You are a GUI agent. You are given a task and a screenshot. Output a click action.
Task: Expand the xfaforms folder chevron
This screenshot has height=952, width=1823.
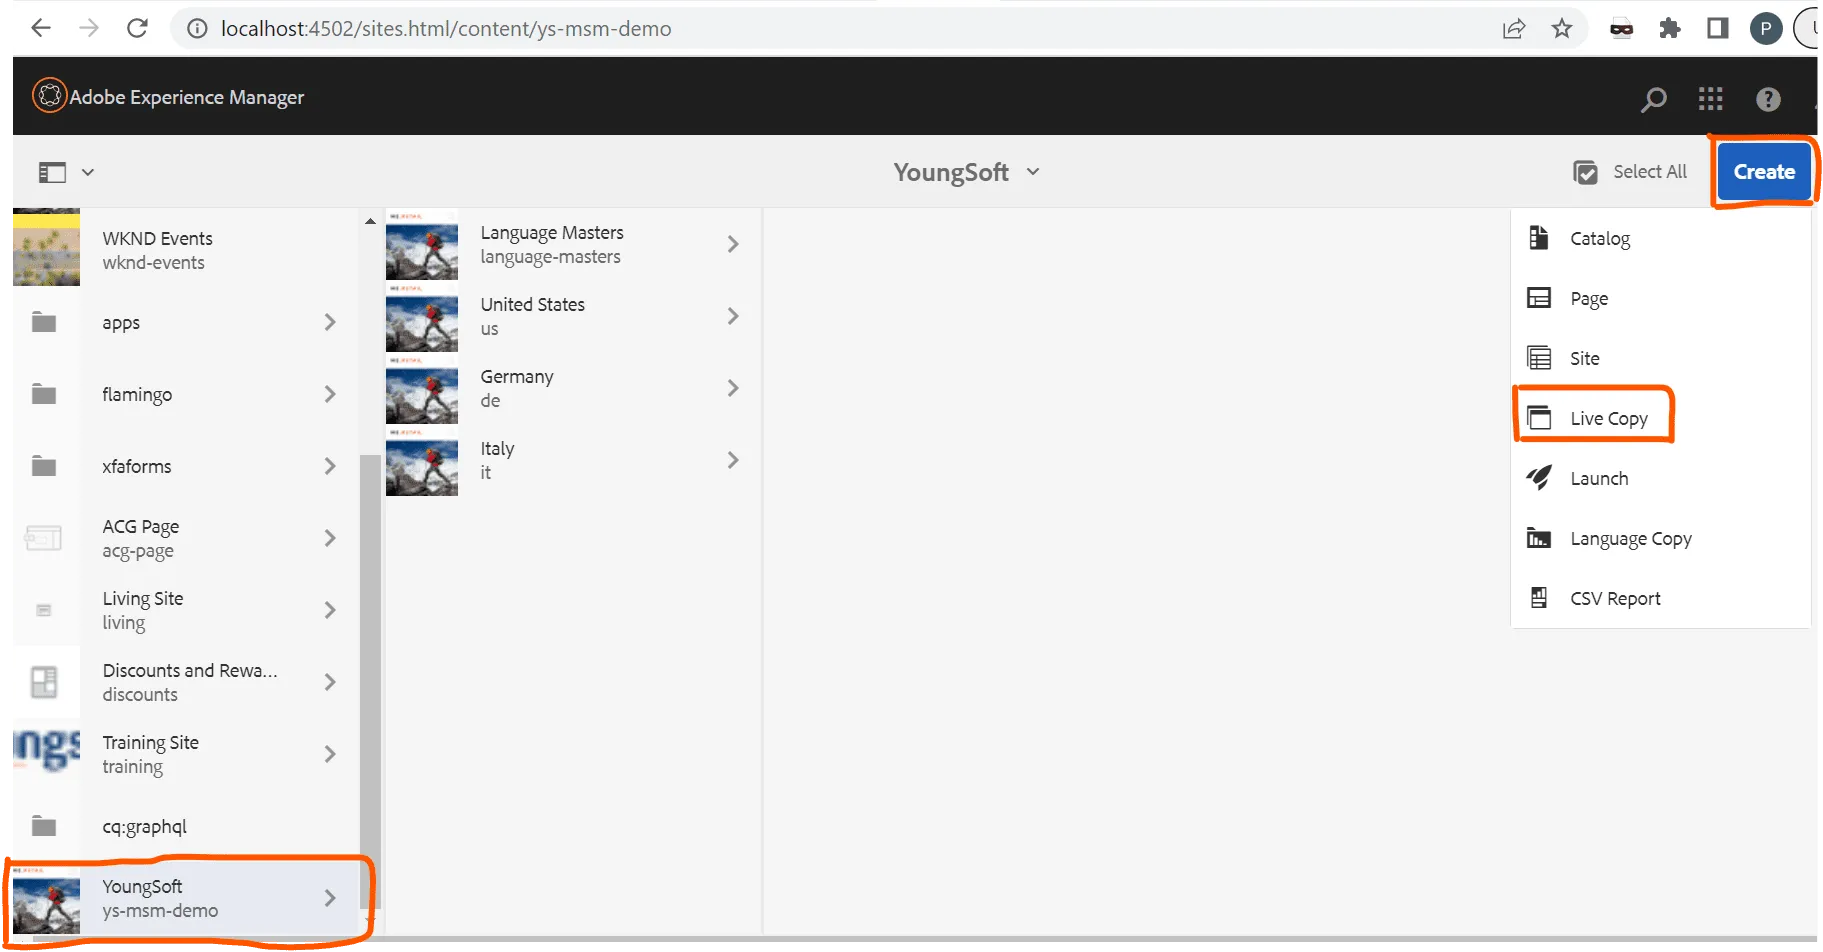click(330, 466)
